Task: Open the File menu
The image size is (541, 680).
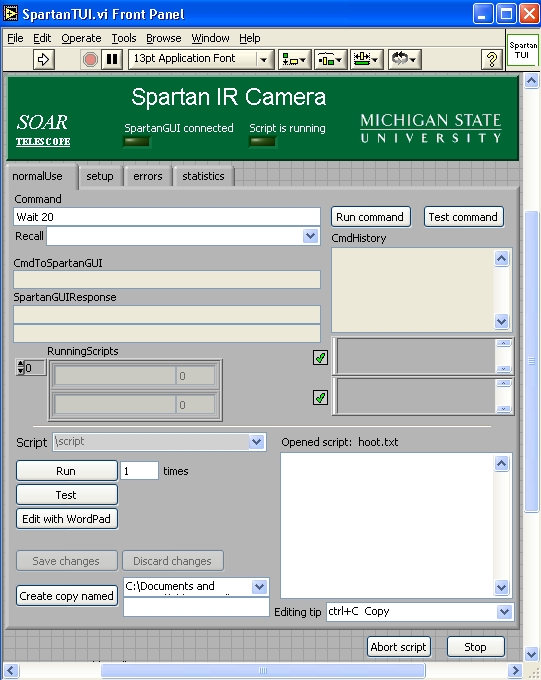Action: tap(15, 38)
